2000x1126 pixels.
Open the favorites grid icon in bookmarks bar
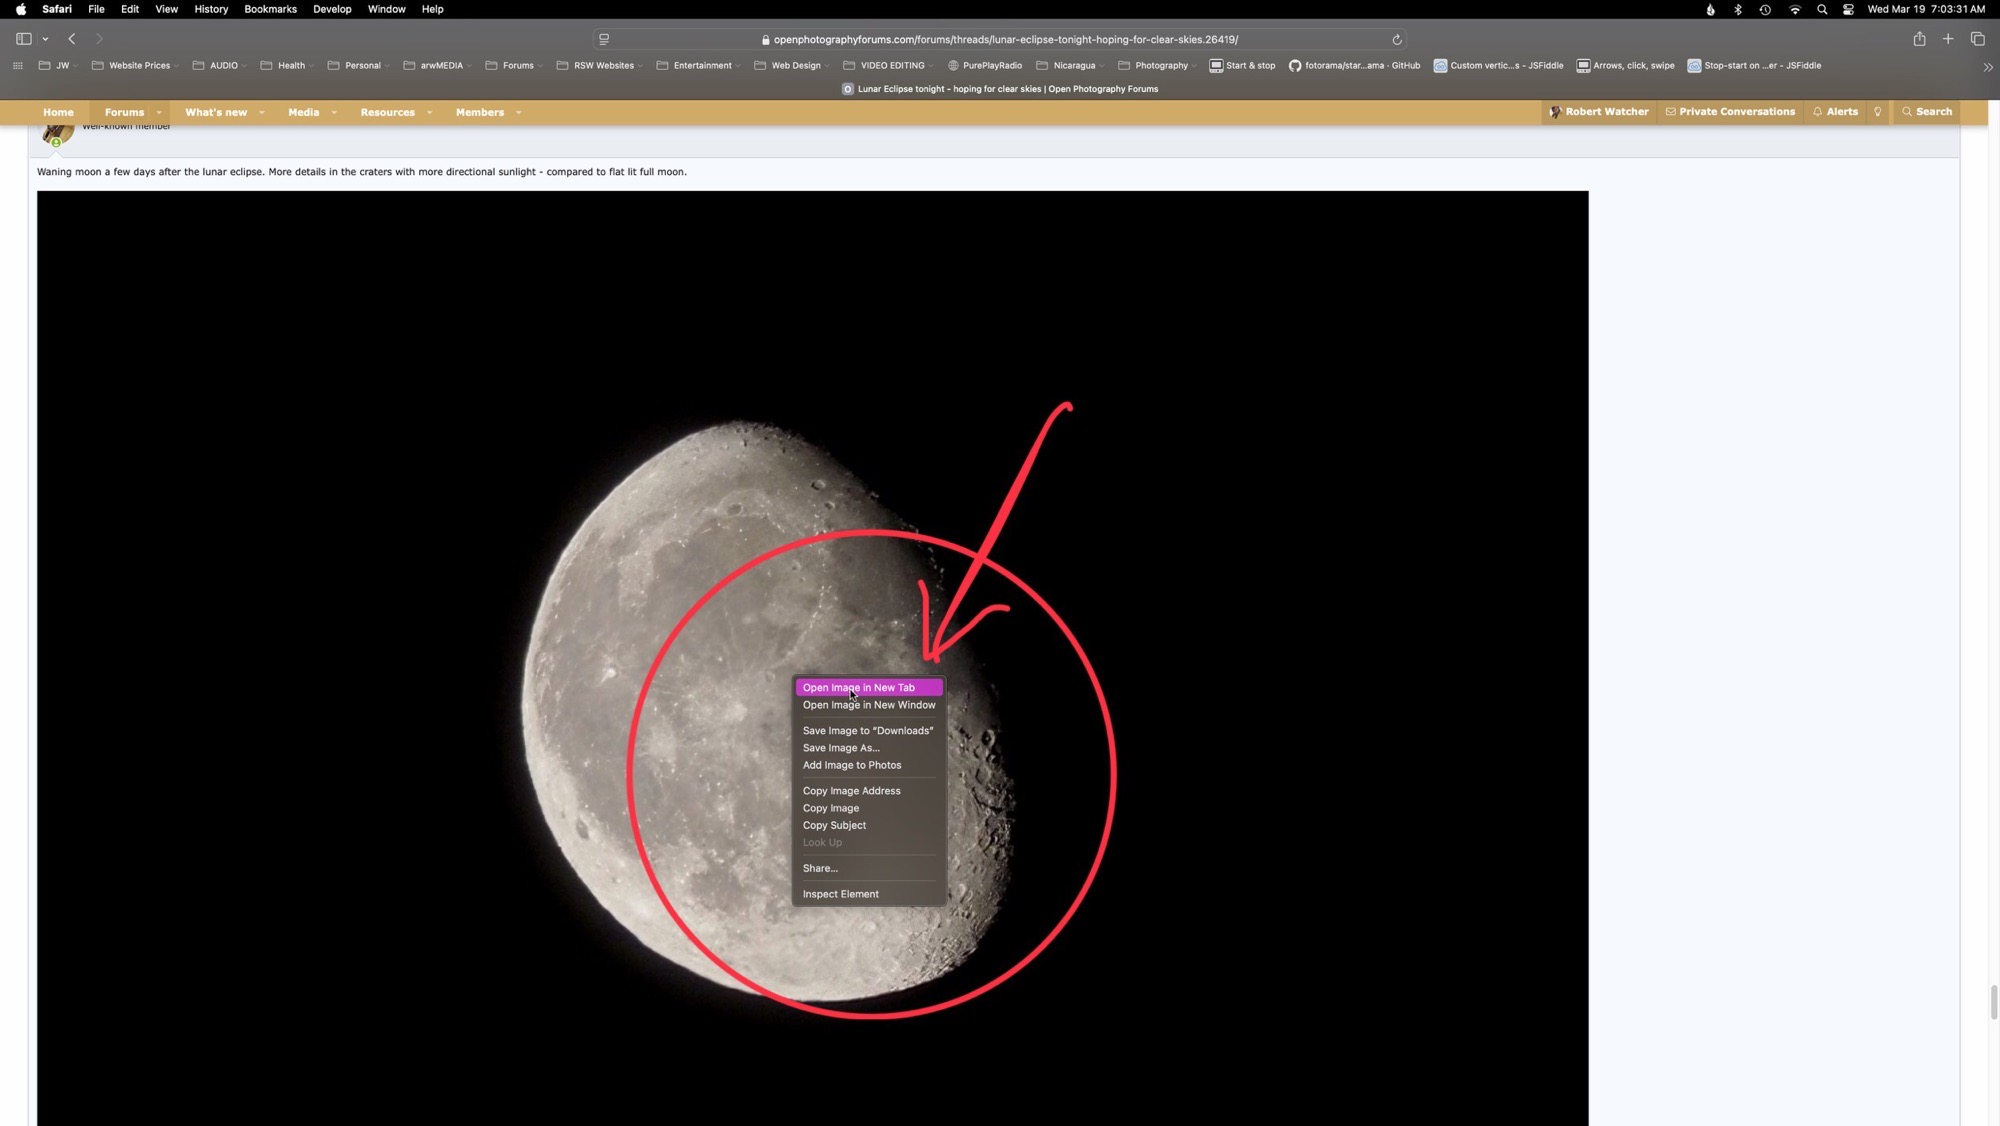coord(18,66)
